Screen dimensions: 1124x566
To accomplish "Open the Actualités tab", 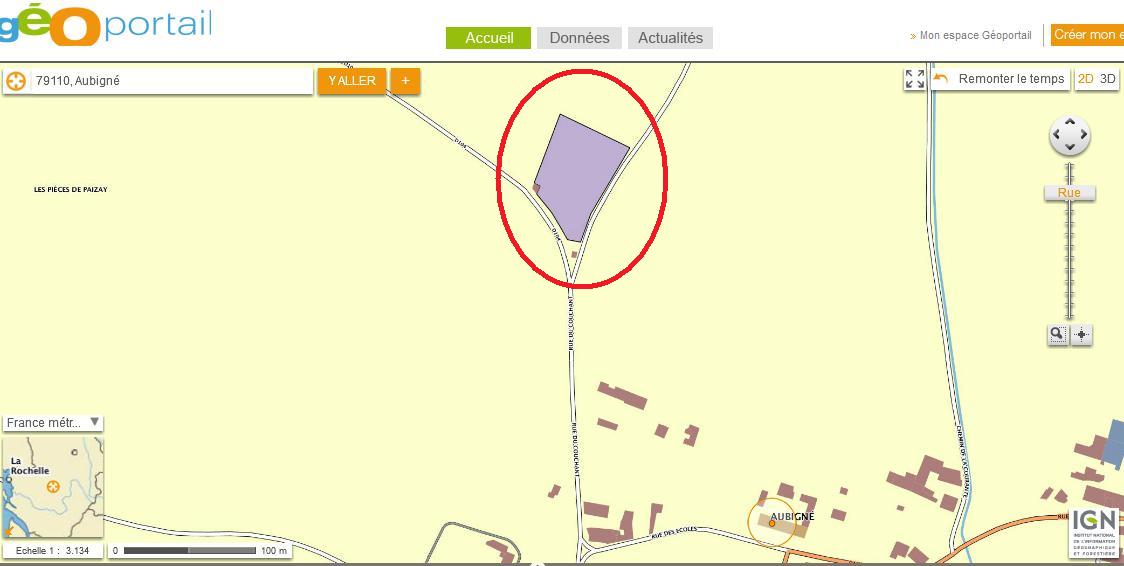I will pyautogui.click(x=670, y=38).
